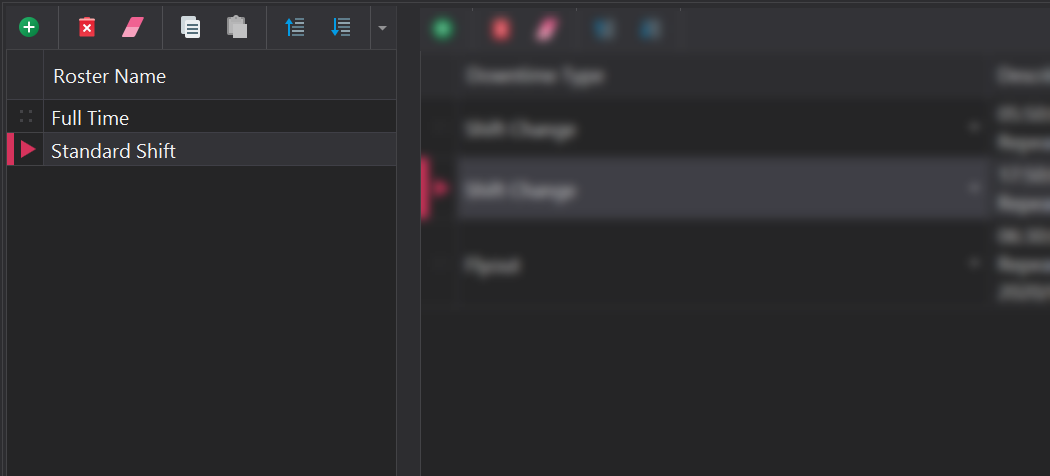This screenshot has width=1050, height=476.
Task: Delete the downtime entry using the red icon
Action: (x=500, y=29)
